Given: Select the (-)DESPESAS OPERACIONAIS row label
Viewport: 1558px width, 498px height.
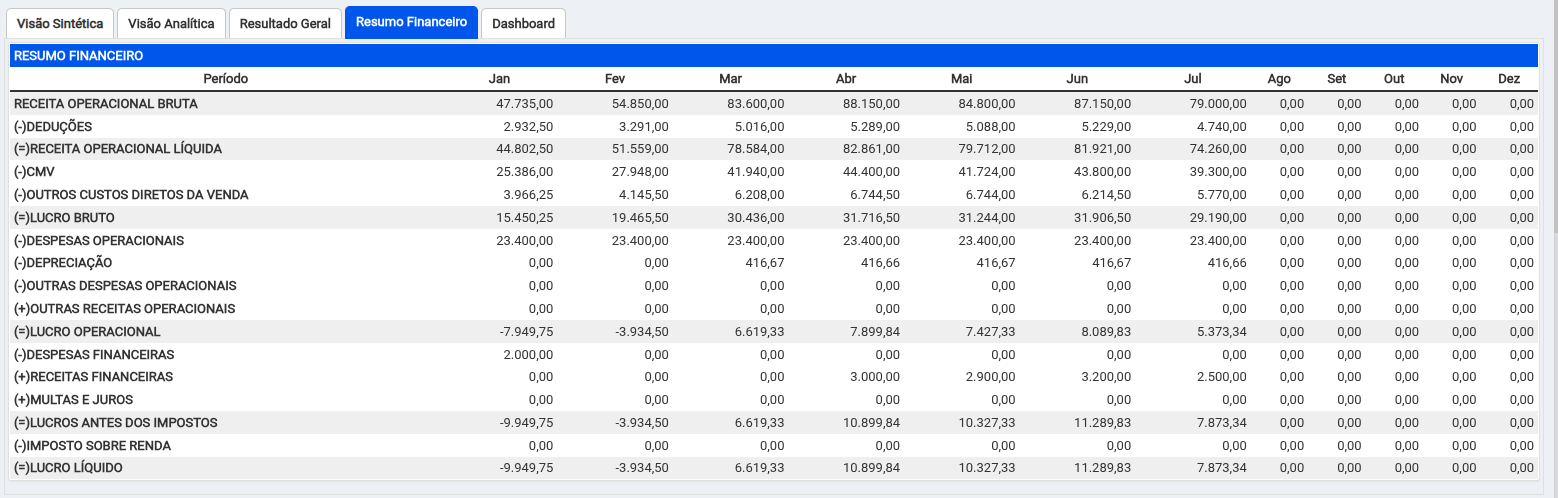Looking at the screenshot, I should [99, 241].
